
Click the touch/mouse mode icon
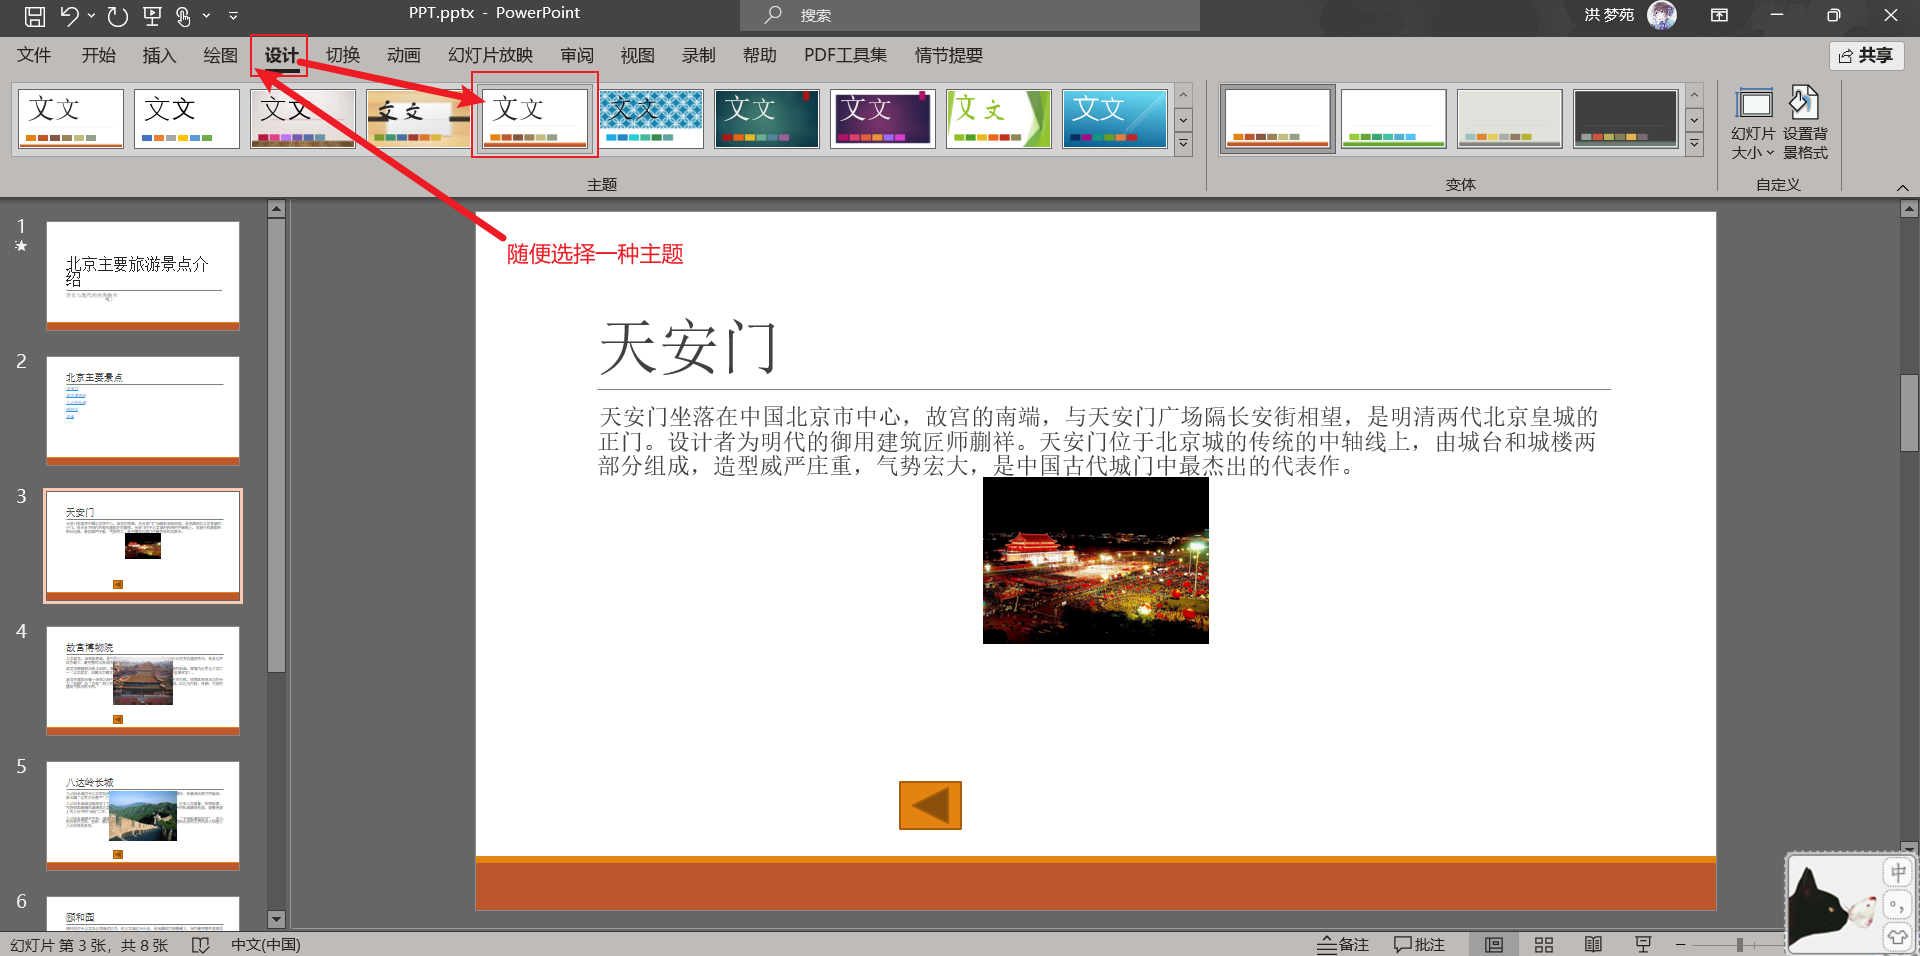point(183,15)
